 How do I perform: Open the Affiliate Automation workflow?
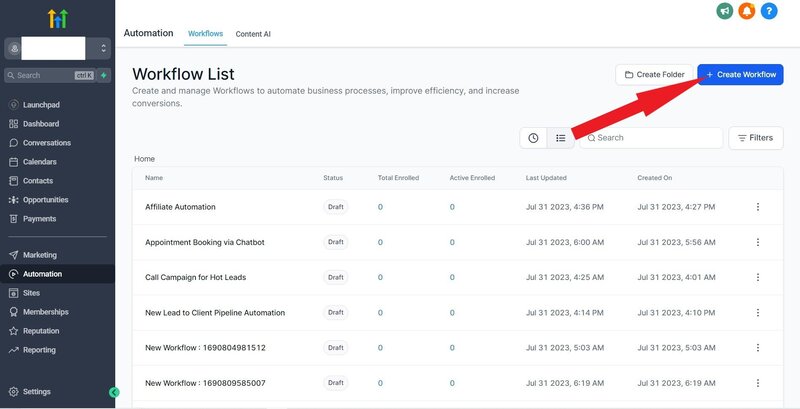click(180, 207)
